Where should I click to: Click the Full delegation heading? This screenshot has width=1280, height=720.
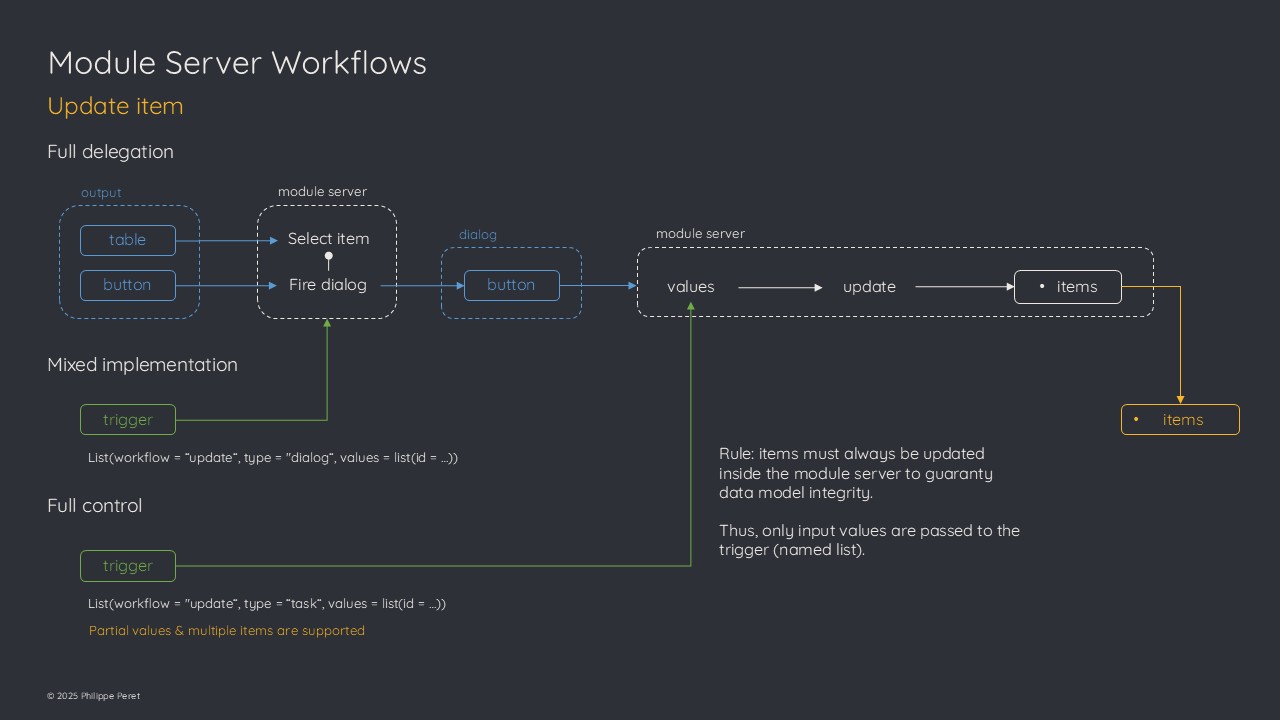point(110,152)
